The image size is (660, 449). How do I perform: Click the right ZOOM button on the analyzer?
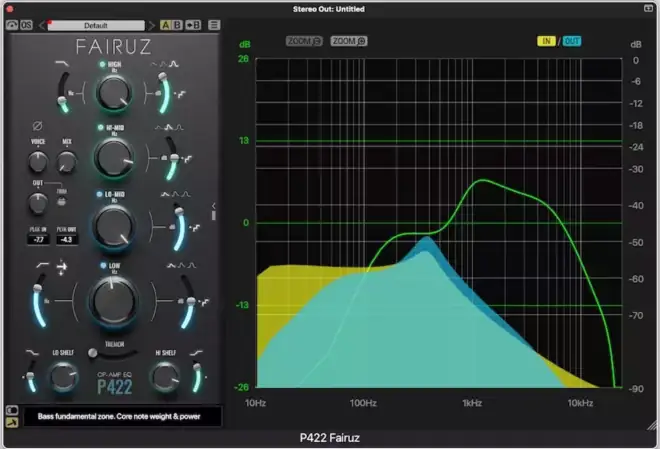click(x=349, y=41)
